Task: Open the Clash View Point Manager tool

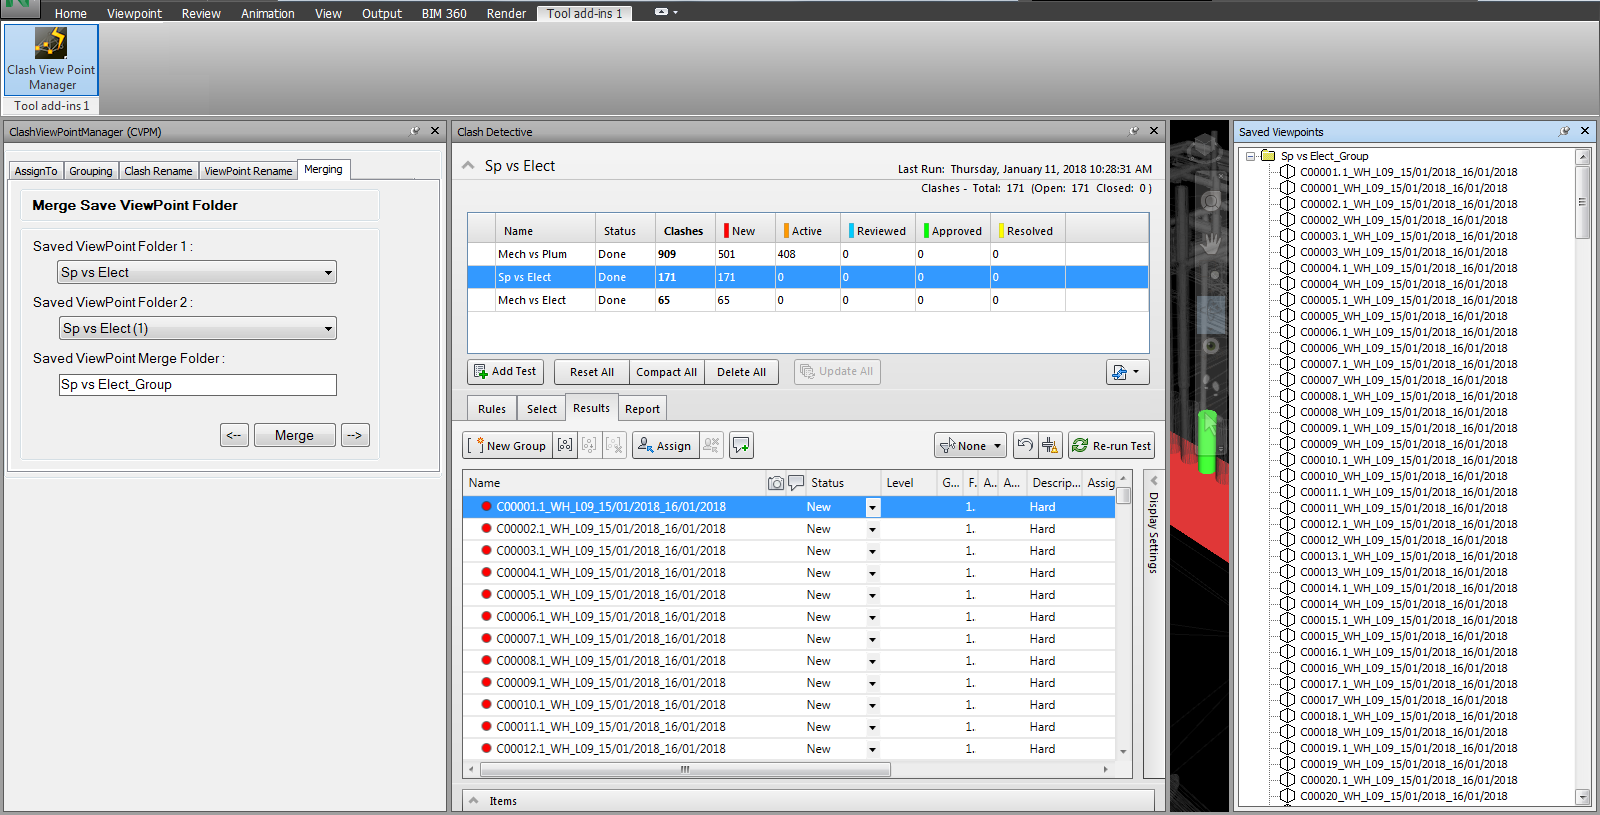Action: 51,60
